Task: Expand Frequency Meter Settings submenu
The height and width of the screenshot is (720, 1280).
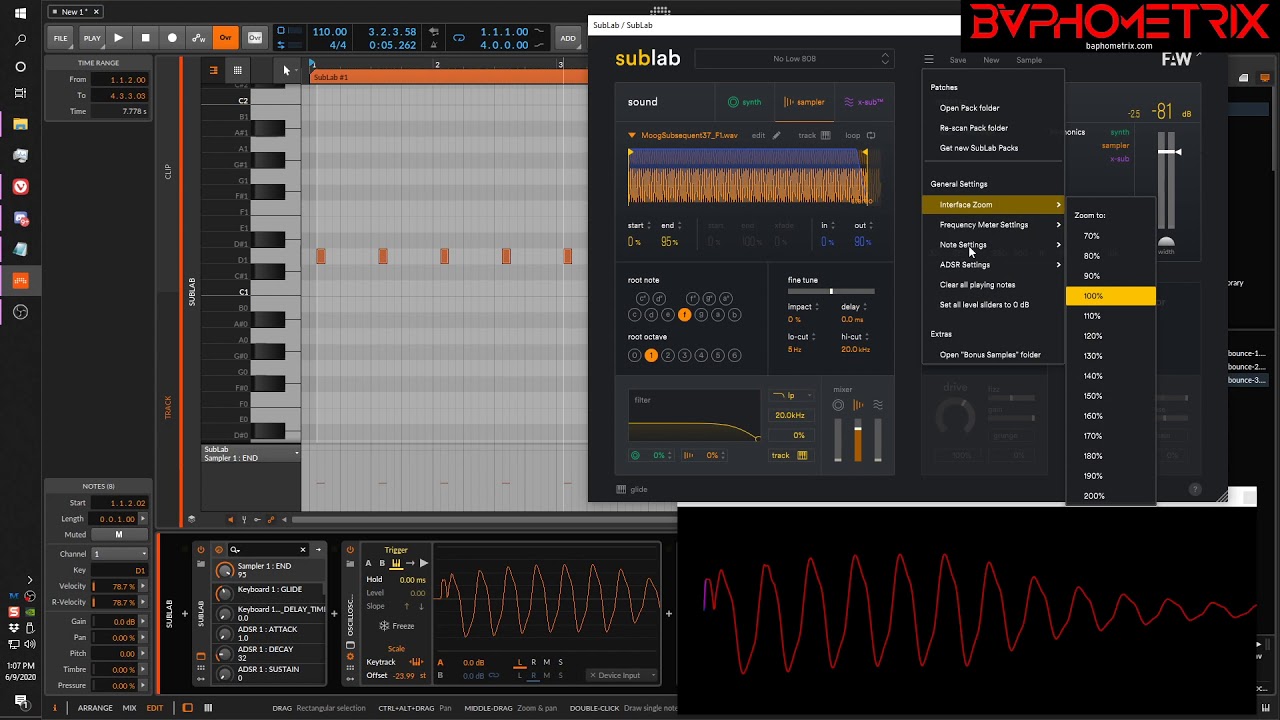Action: pyautogui.click(x=993, y=225)
